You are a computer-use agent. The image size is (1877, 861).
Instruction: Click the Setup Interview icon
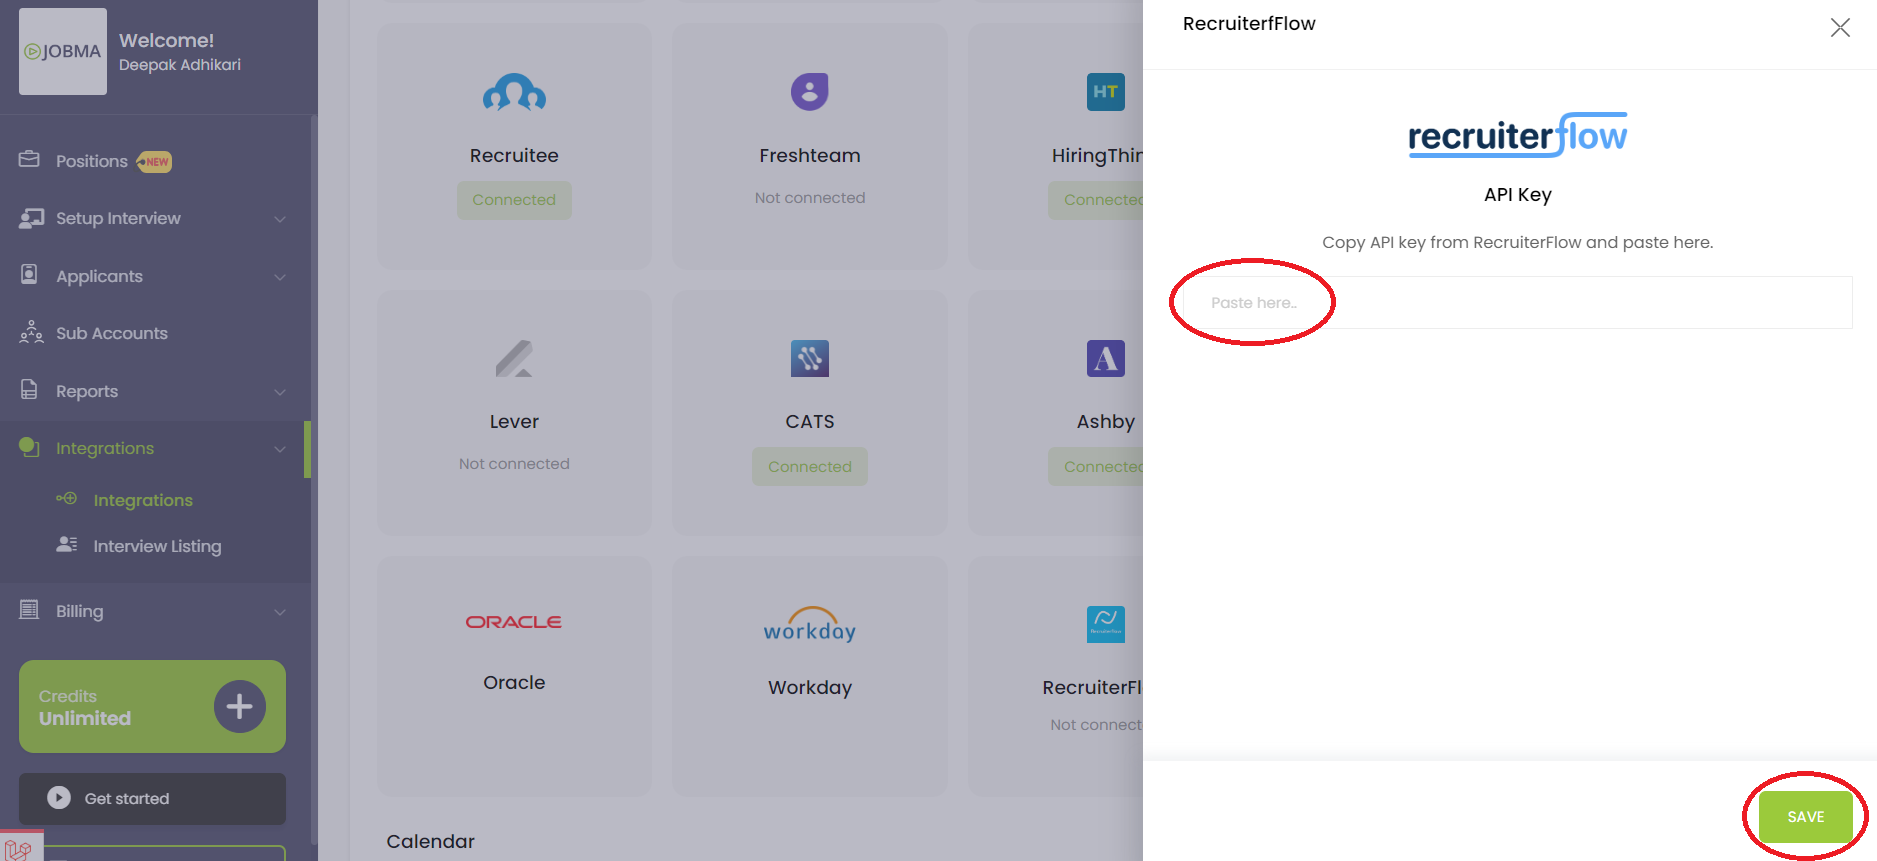pos(31,218)
